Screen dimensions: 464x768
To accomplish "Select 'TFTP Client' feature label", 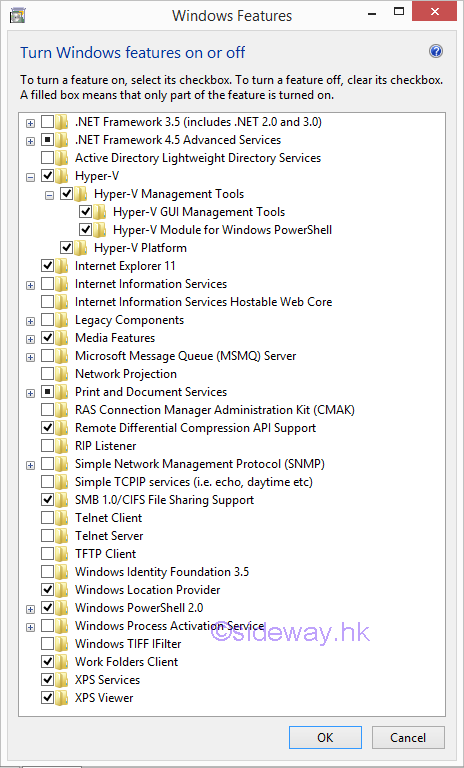I will tap(105, 553).
